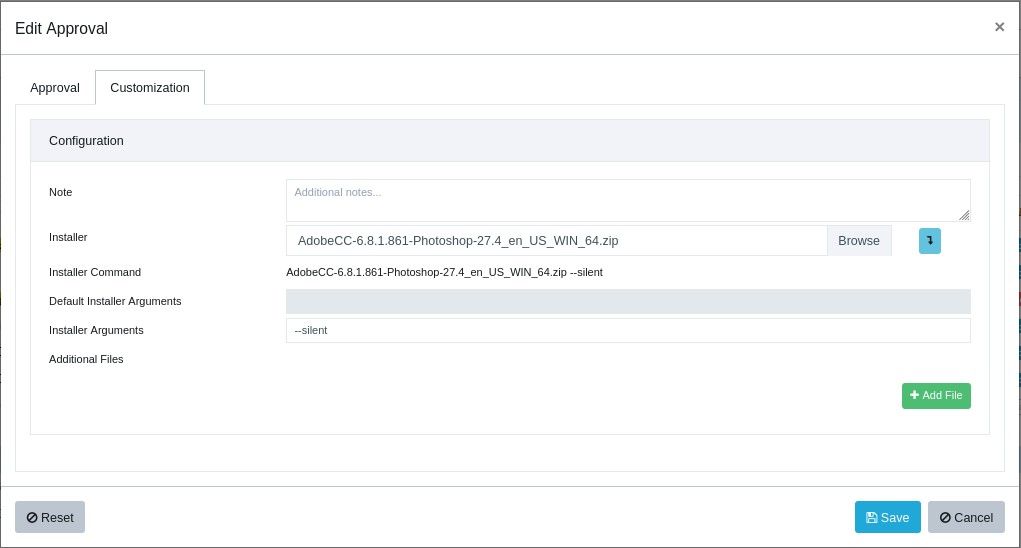Screen dimensions: 1021x548
Task: Click the circle-slash icon on Cancel button
Action: 945,518
